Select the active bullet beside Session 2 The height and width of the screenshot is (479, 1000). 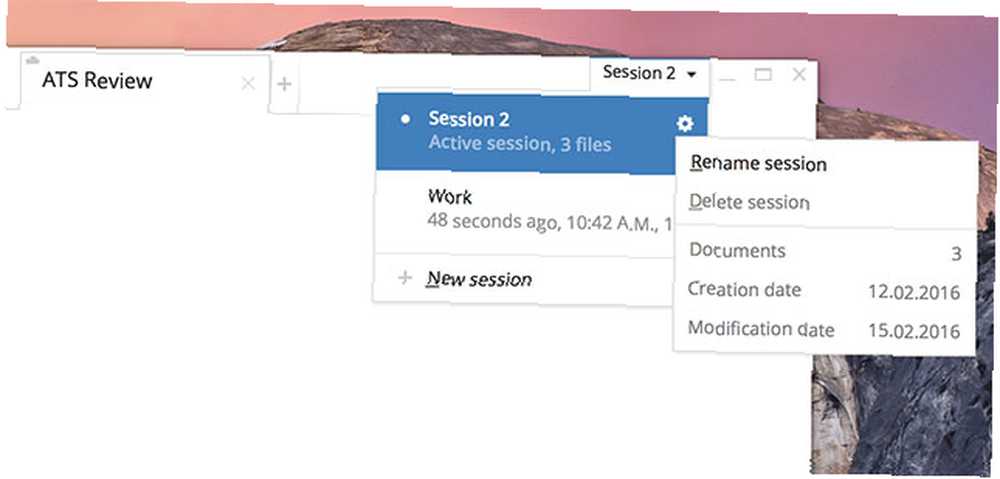tap(405, 119)
